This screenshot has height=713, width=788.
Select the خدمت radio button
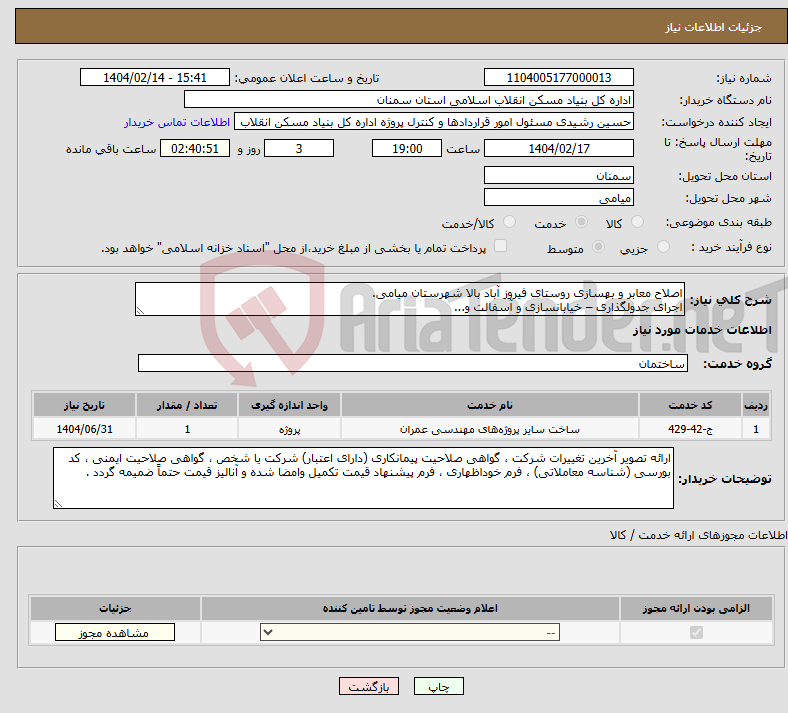[x=581, y=222]
